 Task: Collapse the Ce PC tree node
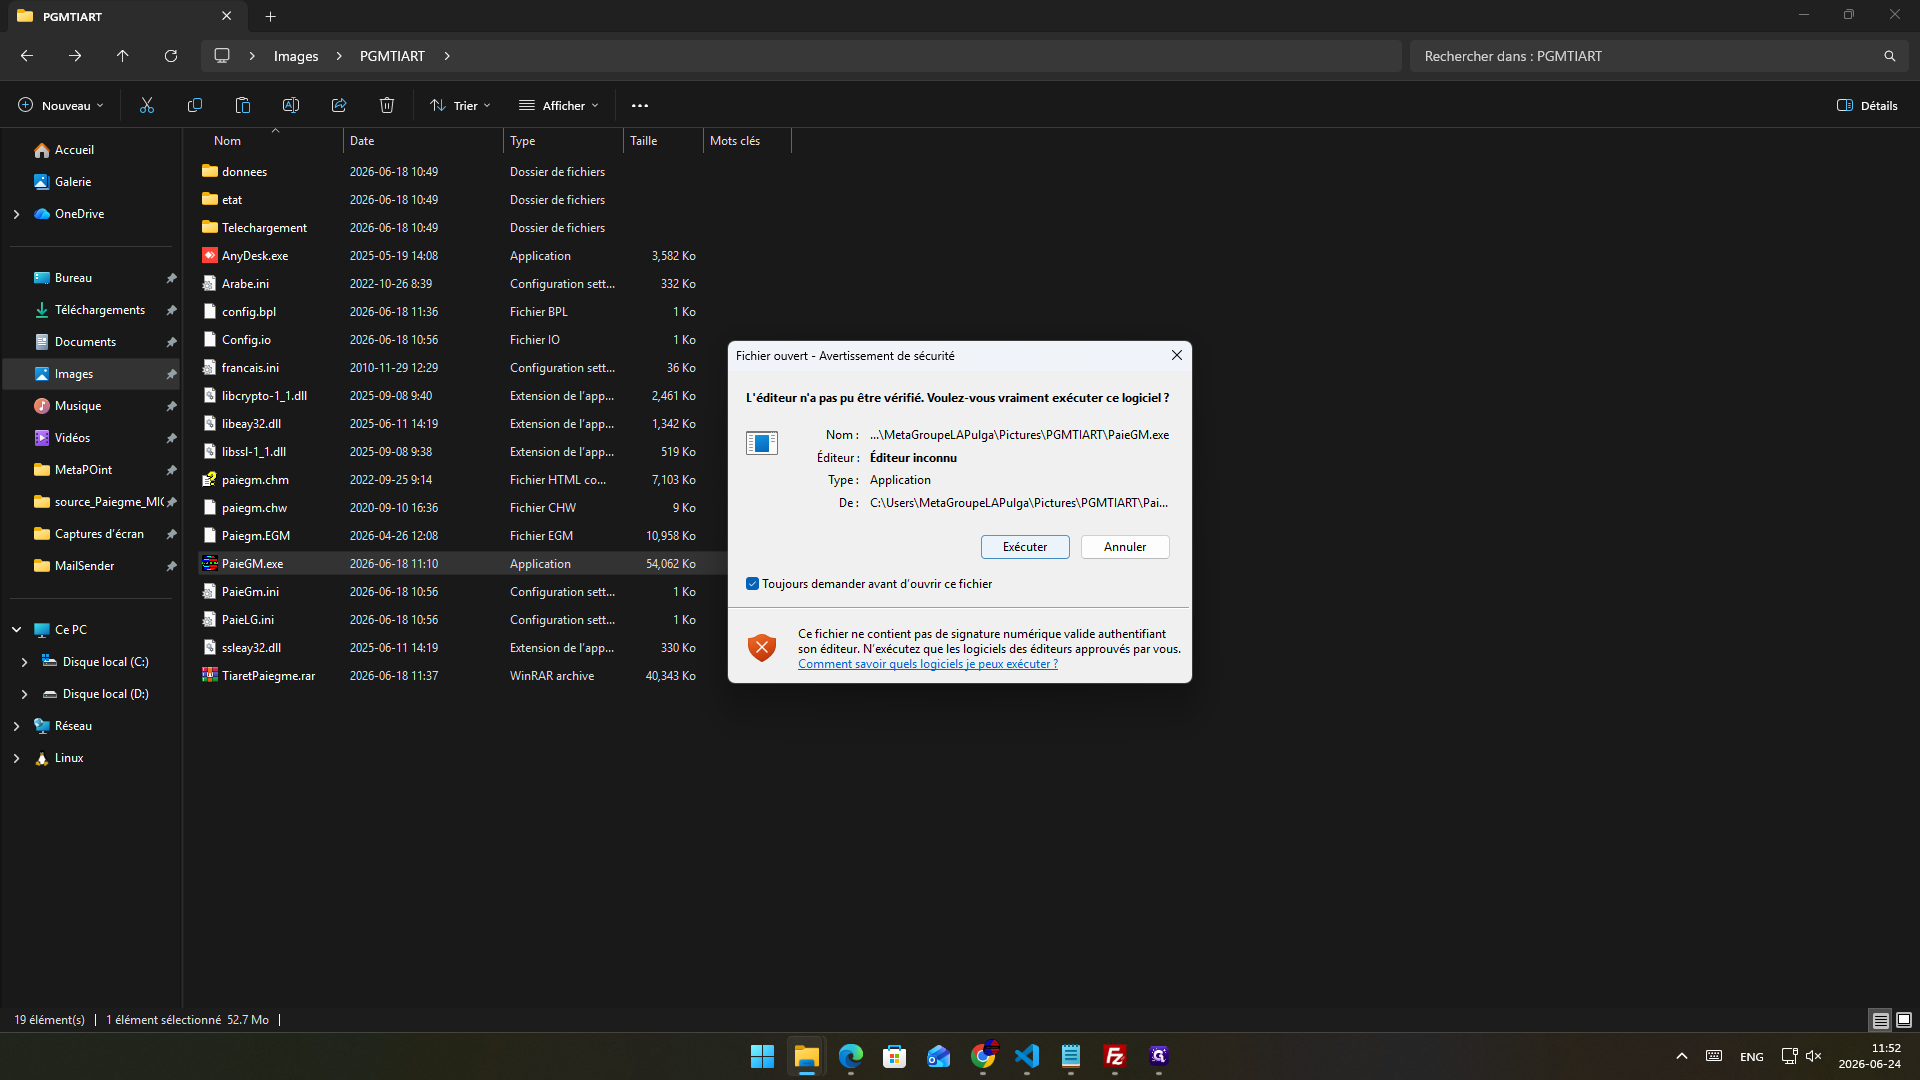pos(16,630)
